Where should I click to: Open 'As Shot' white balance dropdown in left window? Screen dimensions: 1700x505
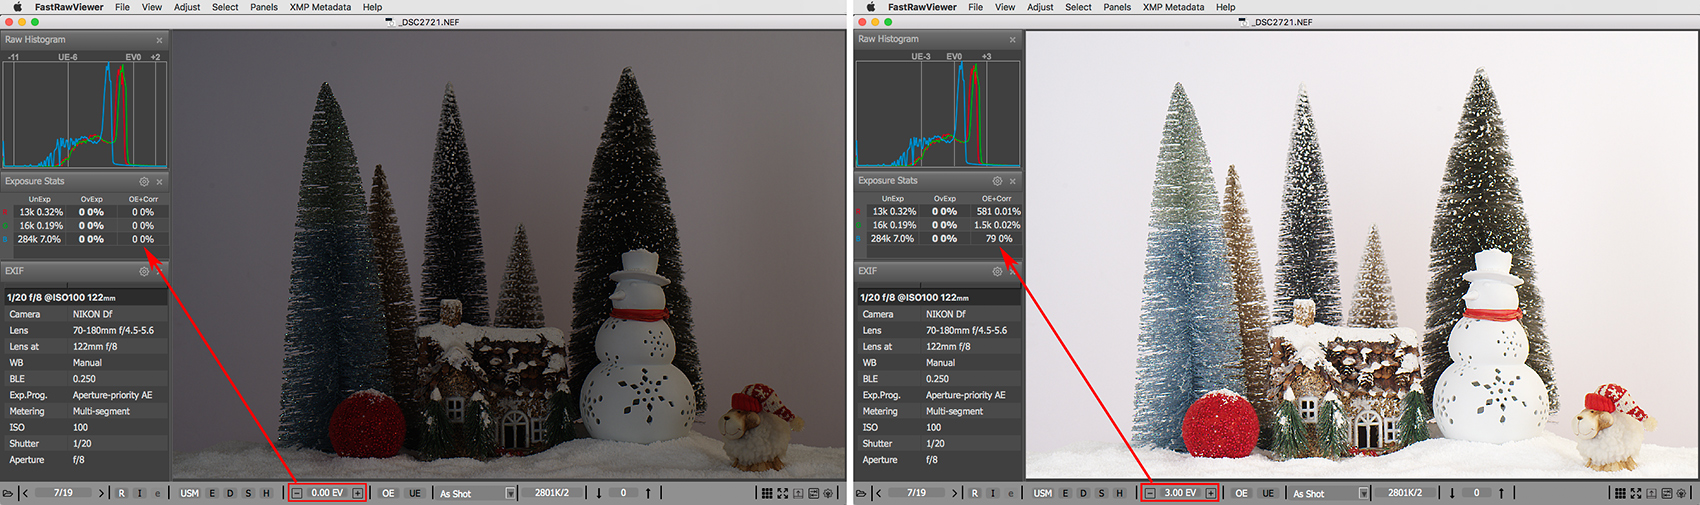[510, 493]
